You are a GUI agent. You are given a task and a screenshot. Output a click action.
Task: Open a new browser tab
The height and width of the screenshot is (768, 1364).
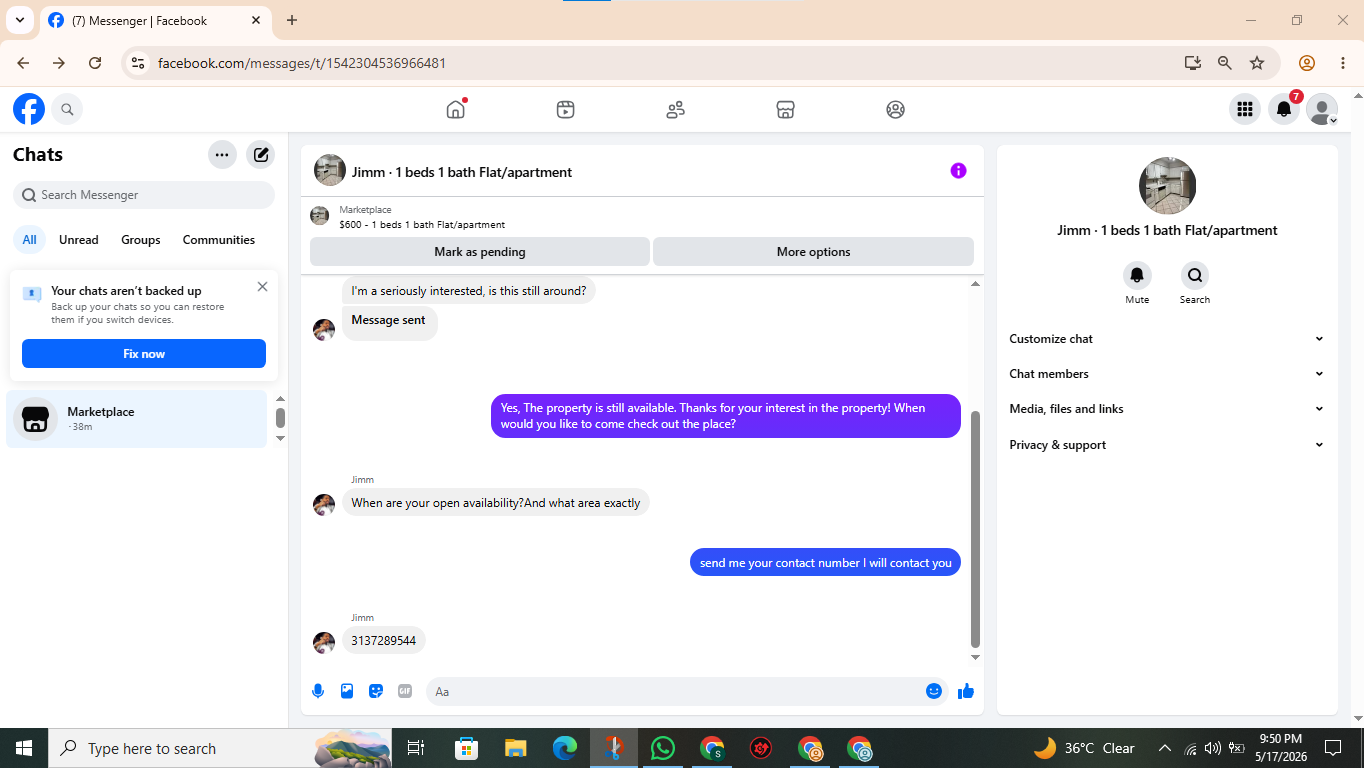(x=292, y=20)
